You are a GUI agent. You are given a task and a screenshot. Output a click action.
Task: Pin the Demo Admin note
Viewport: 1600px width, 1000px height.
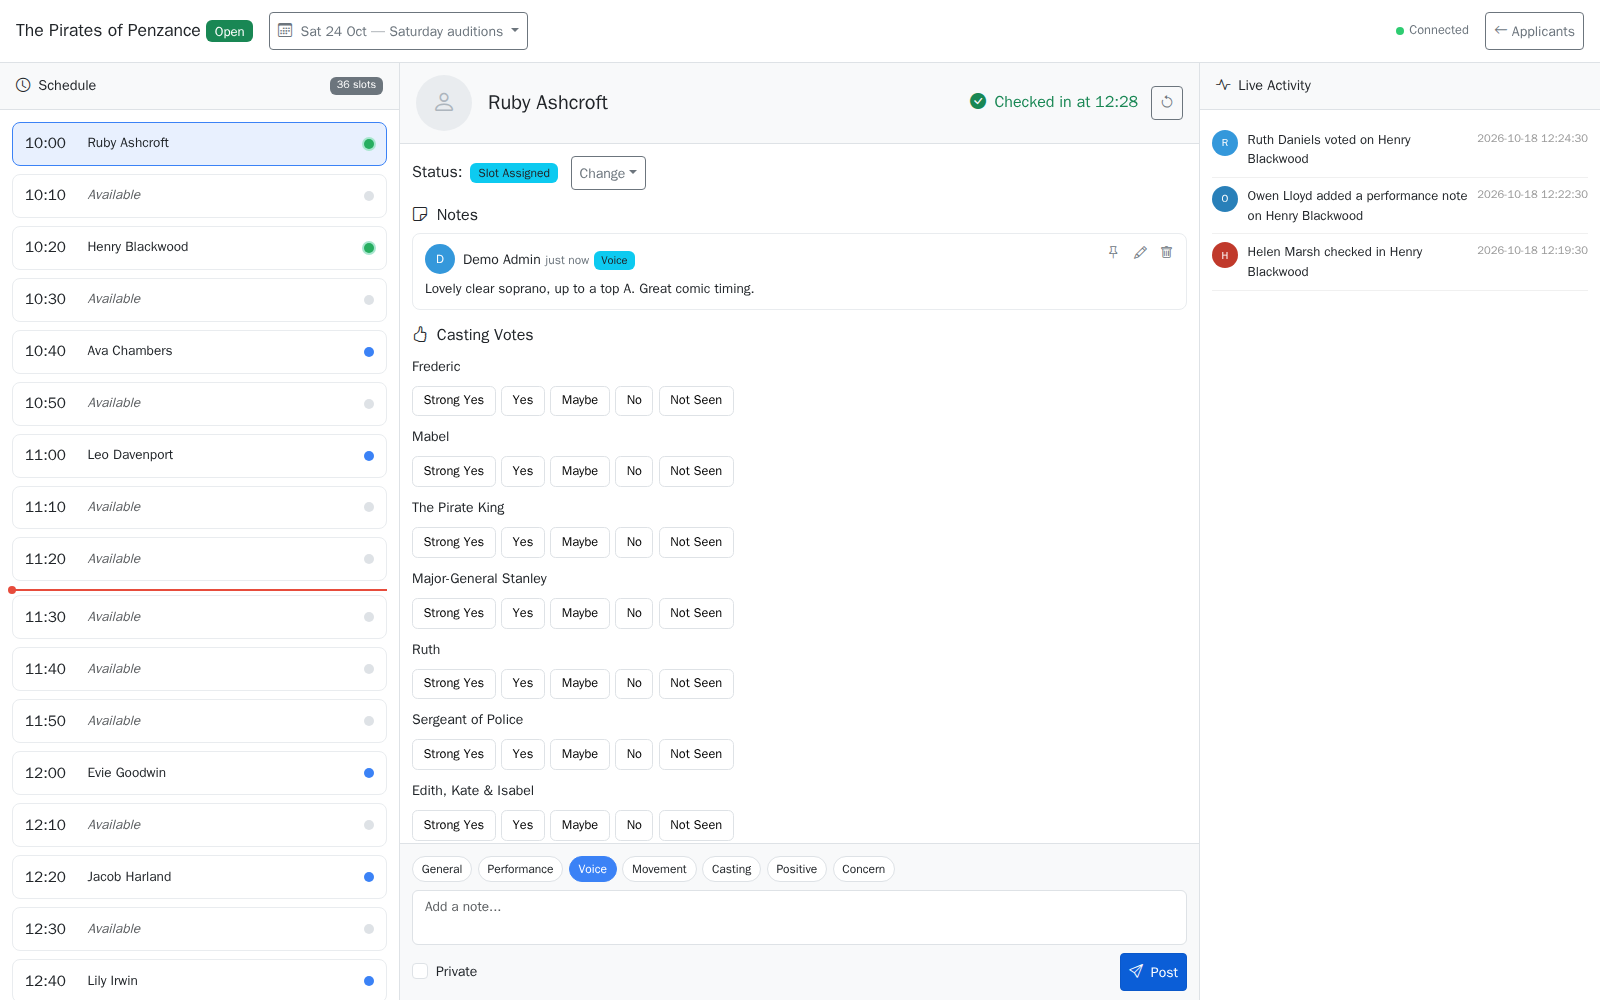[1113, 252]
